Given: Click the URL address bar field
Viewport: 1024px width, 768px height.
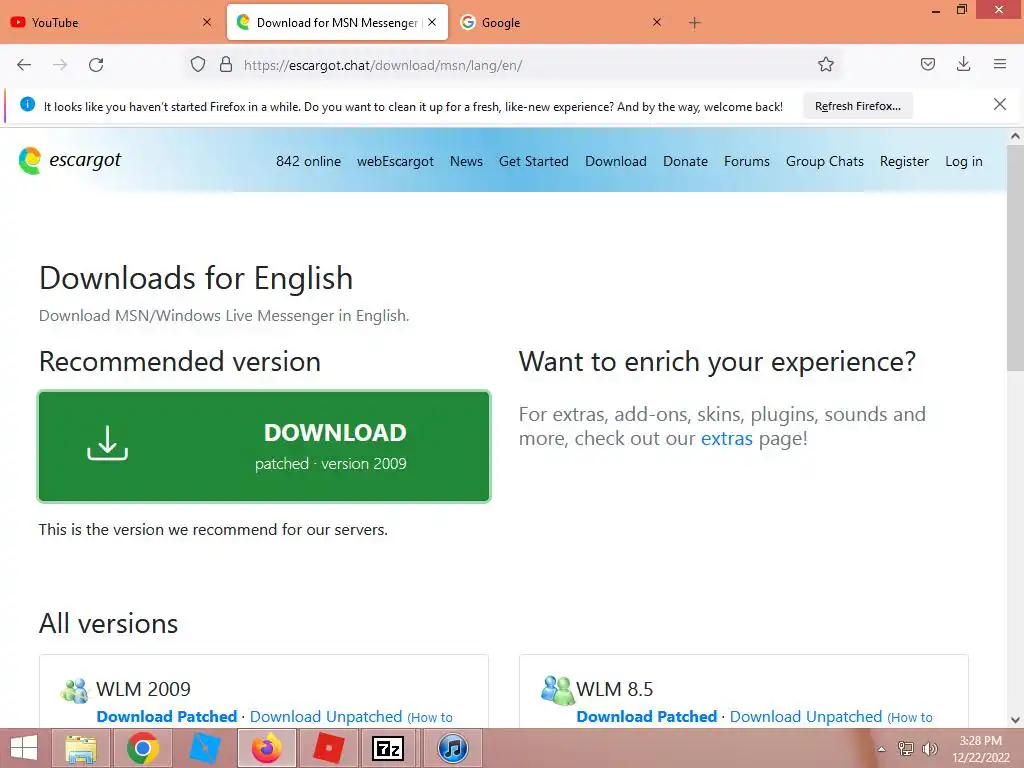Looking at the screenshot, I should pos(511,65).
